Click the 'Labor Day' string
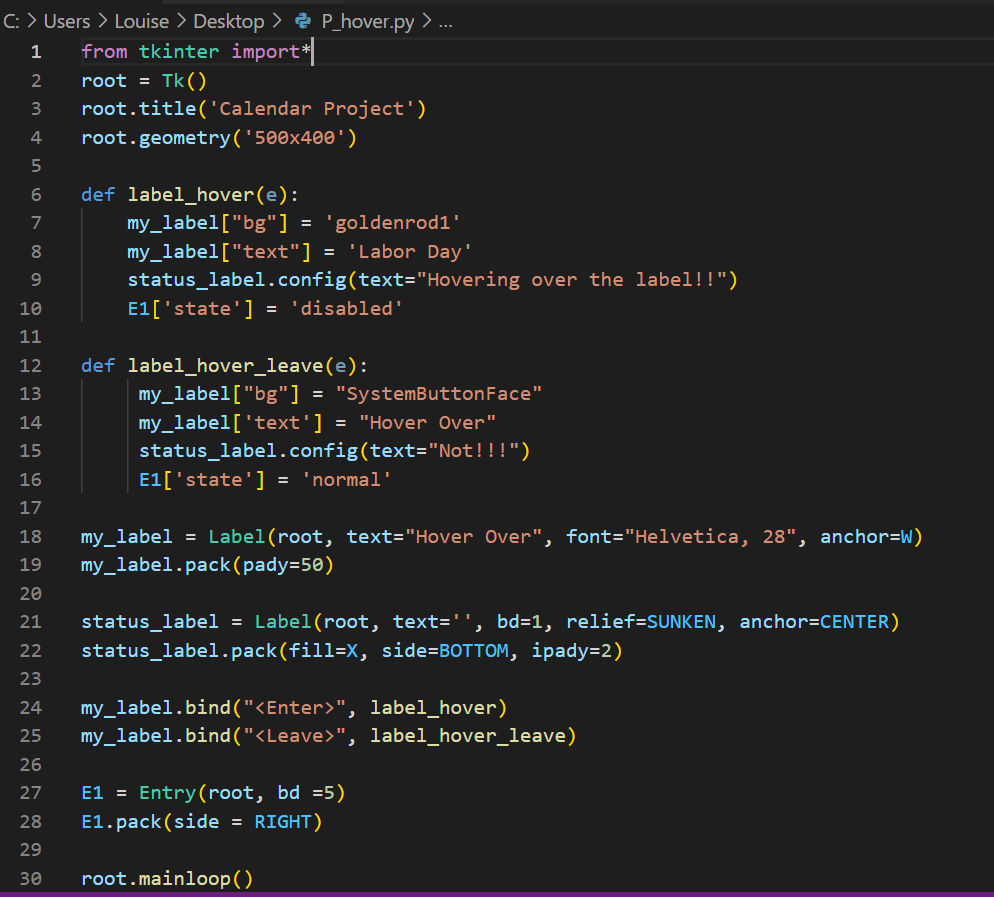 coord(410,252)
